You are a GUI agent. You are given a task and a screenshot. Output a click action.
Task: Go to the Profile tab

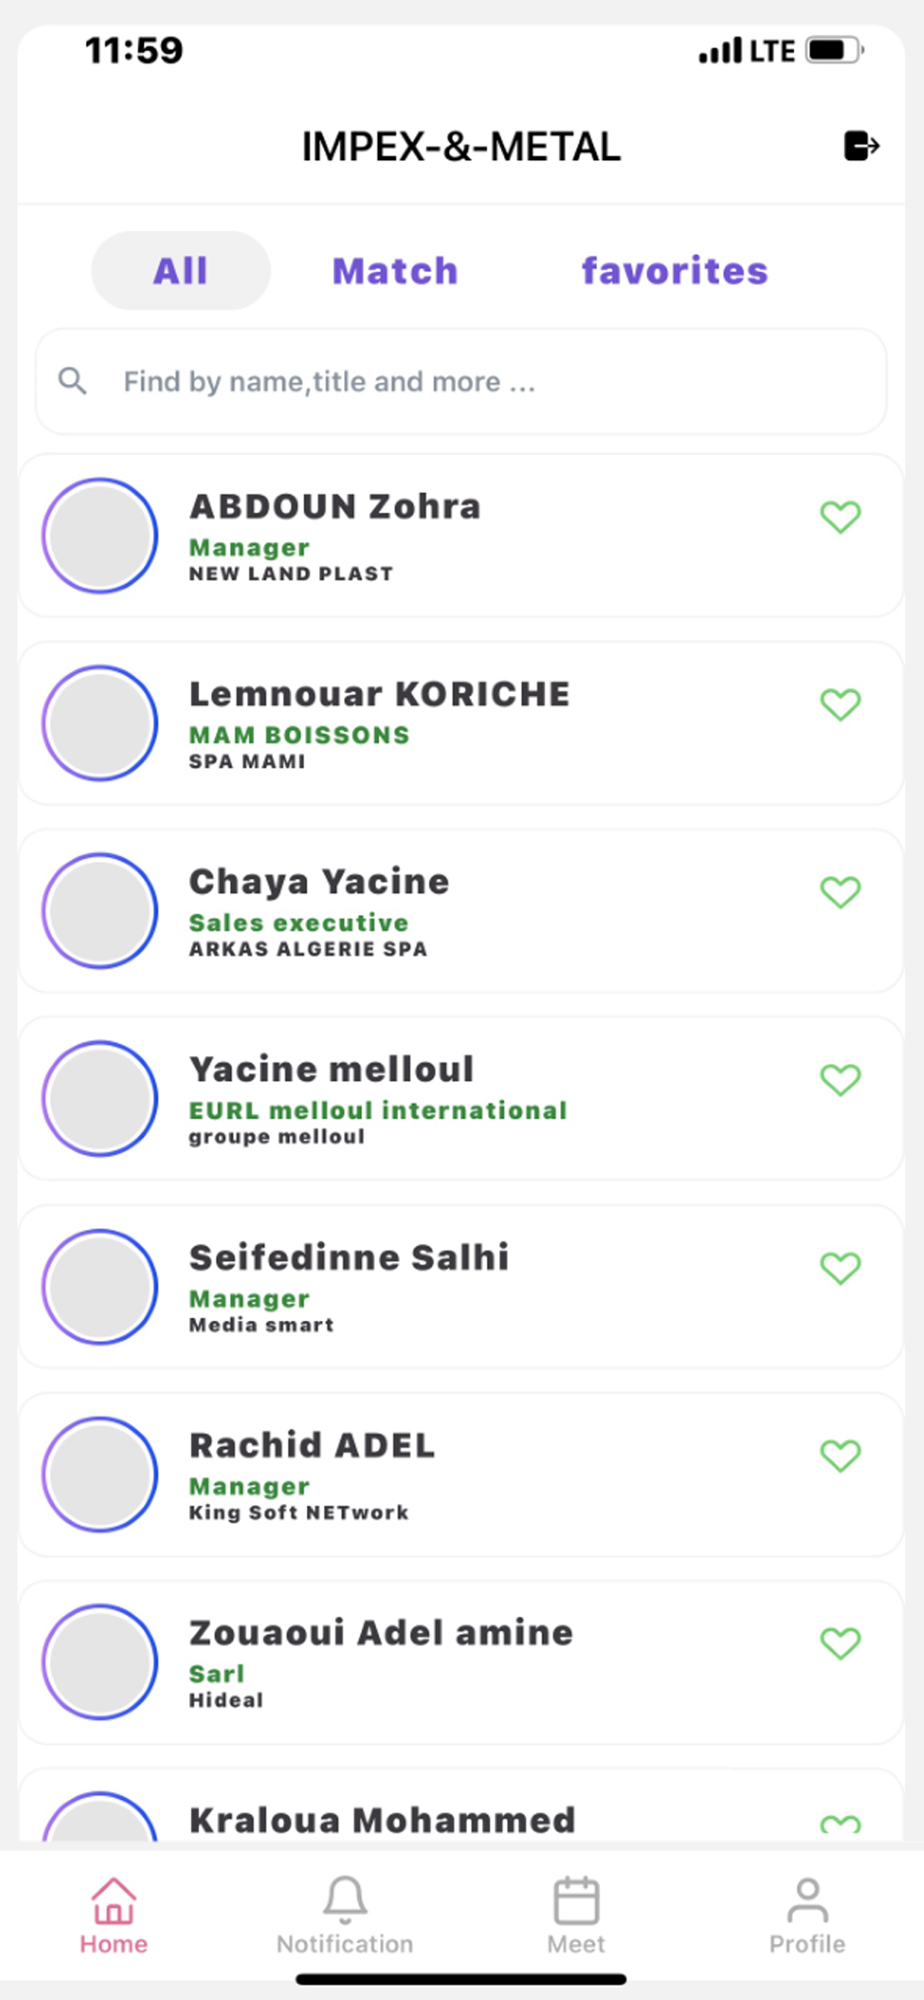[x=807, y=1915]
